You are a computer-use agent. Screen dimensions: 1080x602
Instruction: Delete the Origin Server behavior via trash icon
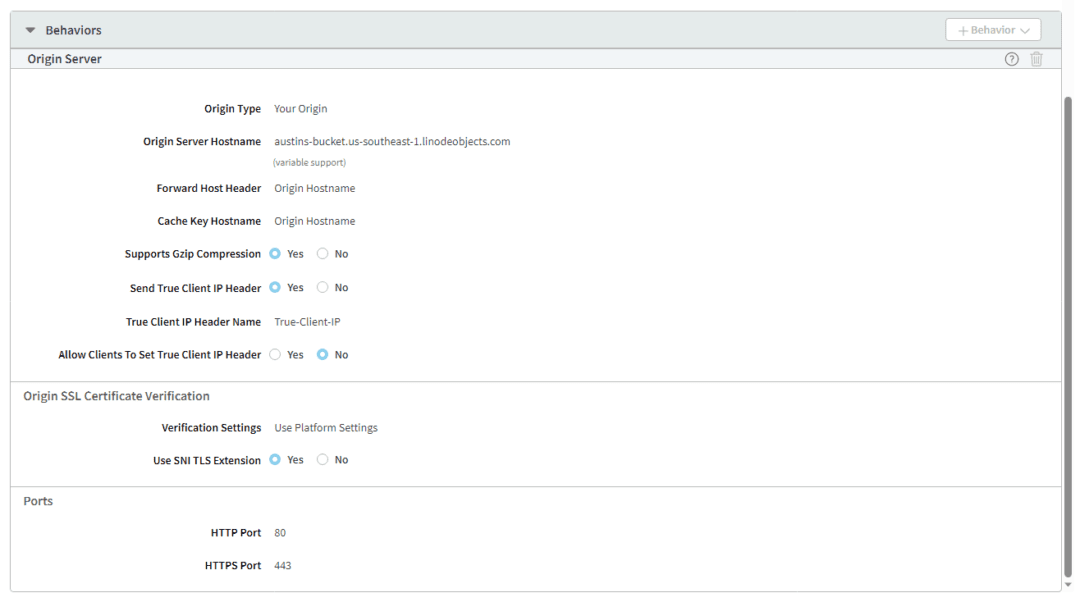[1036, 59]
